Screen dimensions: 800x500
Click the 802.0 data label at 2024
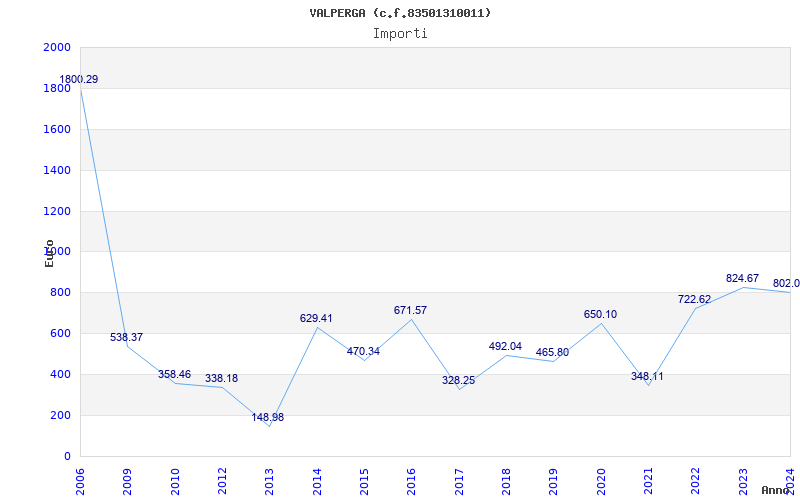coord(786,284)
